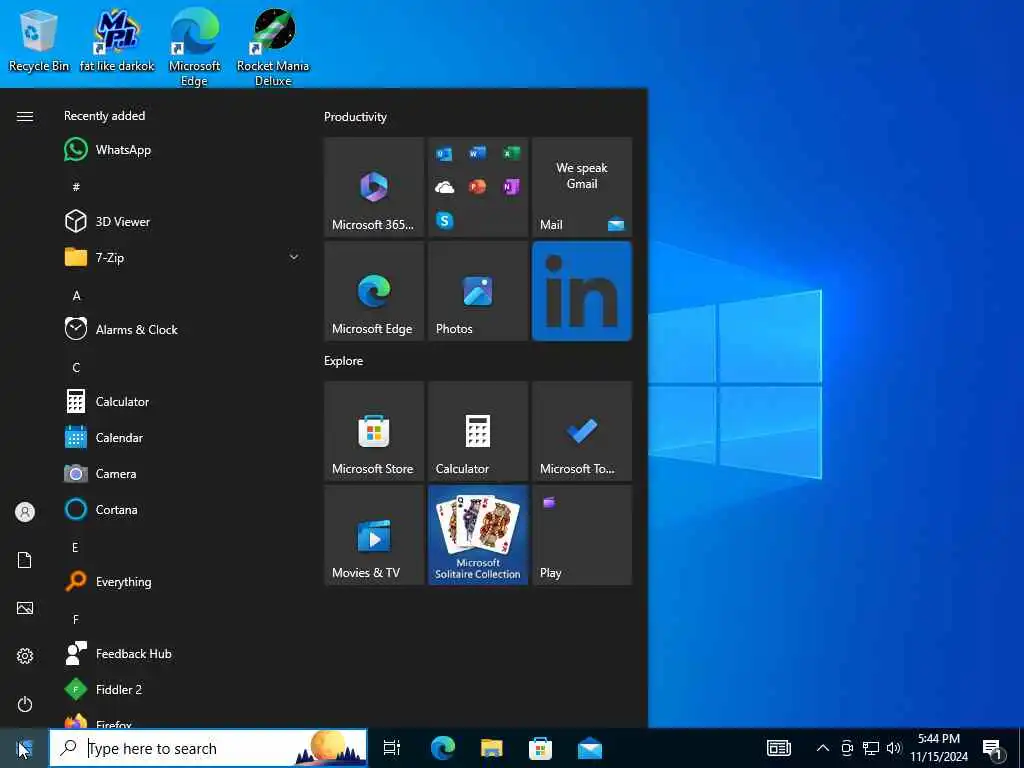Open Movies & TV tile

(374, 535)
